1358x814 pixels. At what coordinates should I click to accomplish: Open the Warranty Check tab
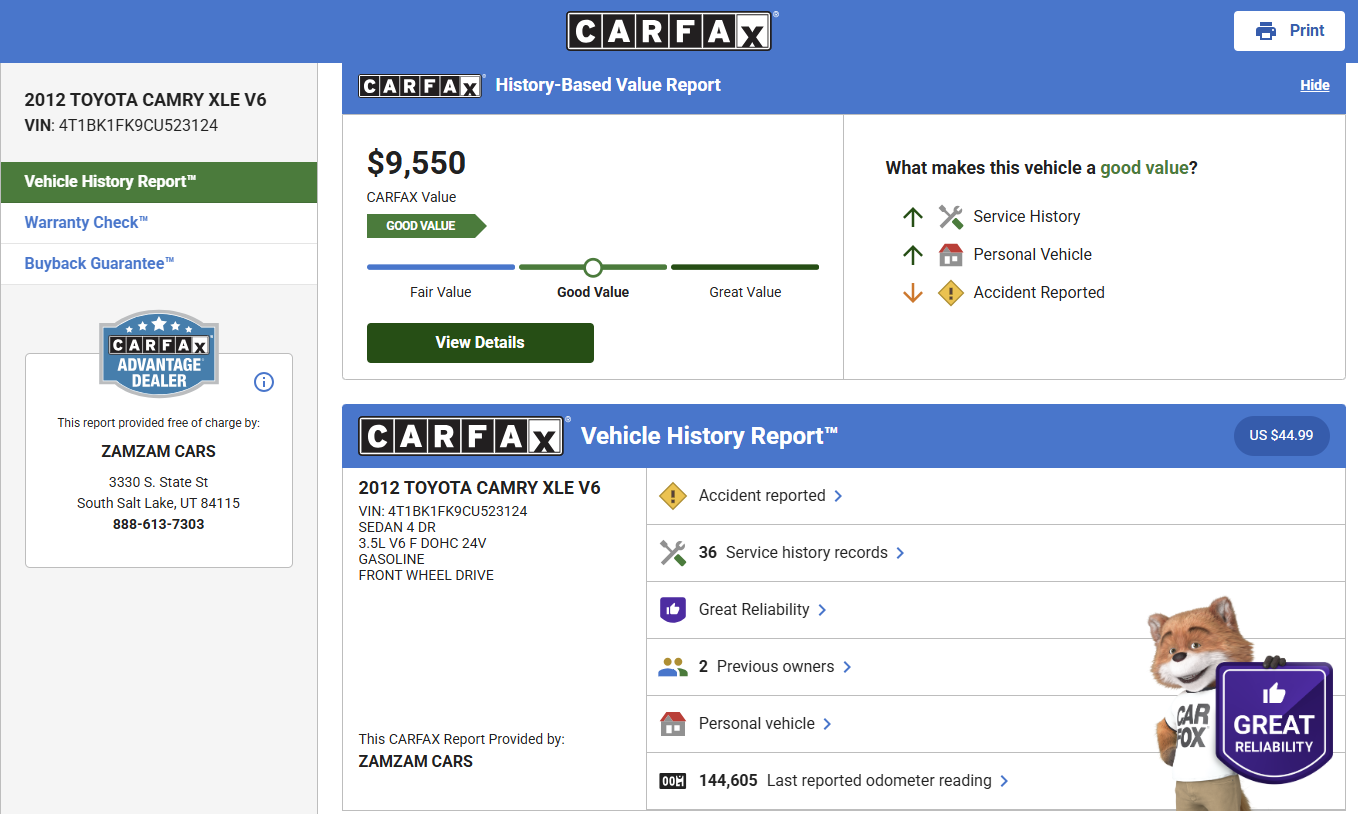[x=86, y=223]
